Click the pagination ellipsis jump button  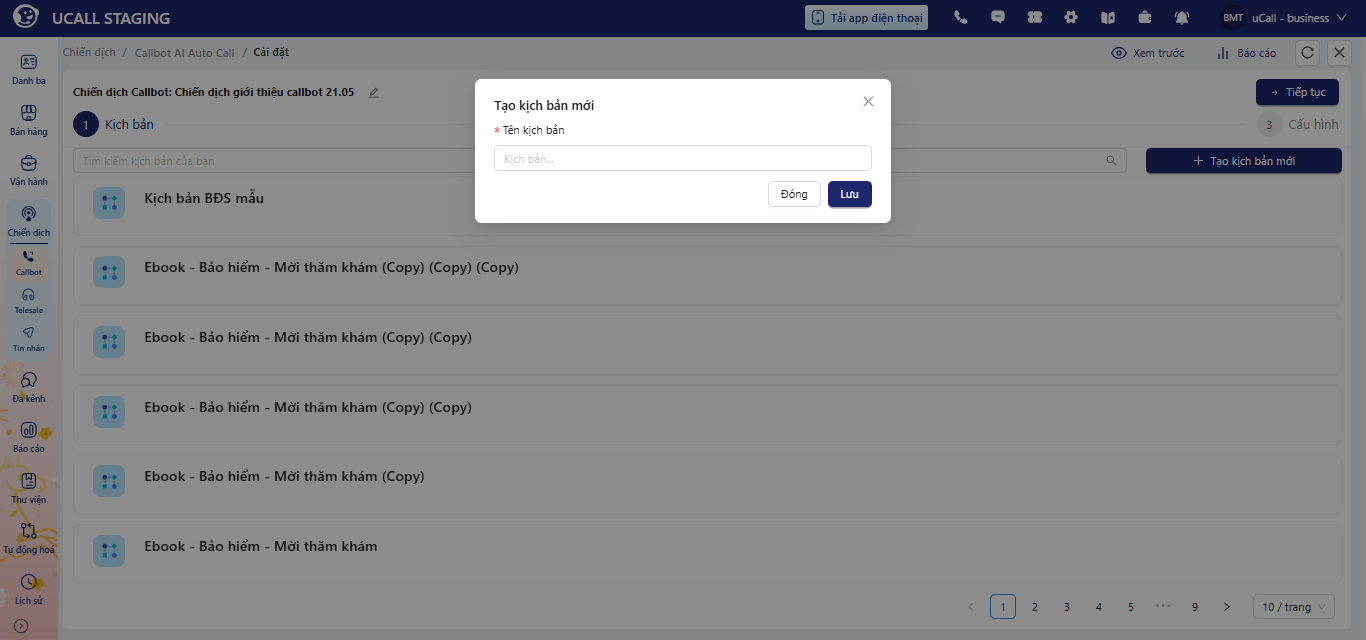(x=1163, y=607)
